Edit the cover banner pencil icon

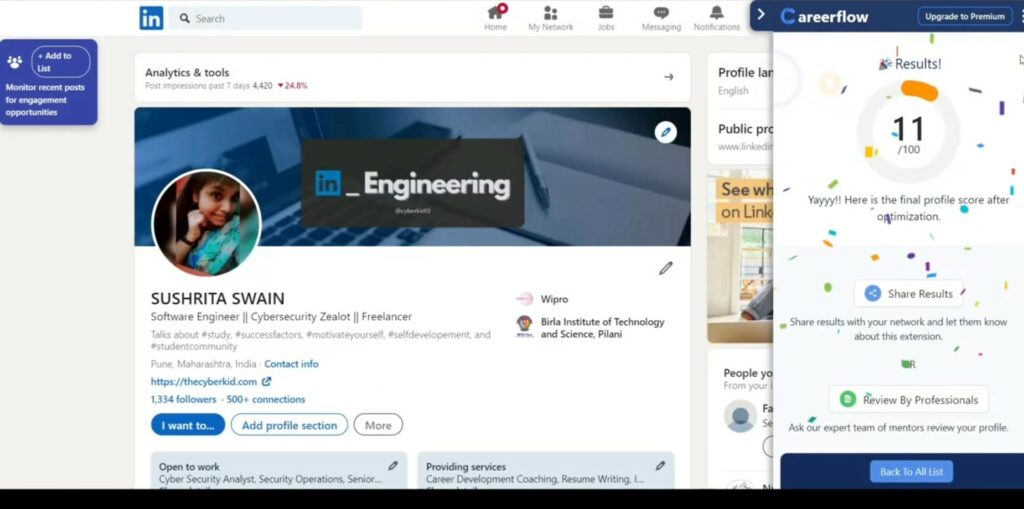[665, 132]
